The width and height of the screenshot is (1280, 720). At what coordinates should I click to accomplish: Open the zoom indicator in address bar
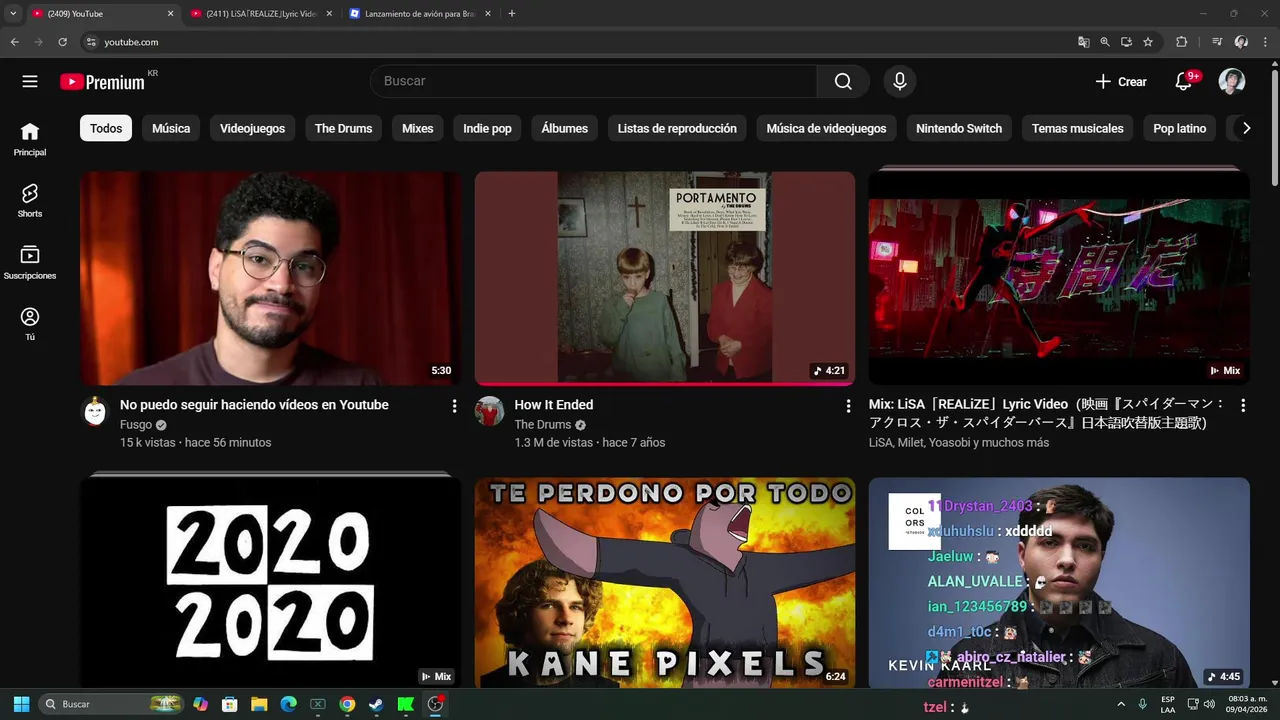(x=1105, y=42)
